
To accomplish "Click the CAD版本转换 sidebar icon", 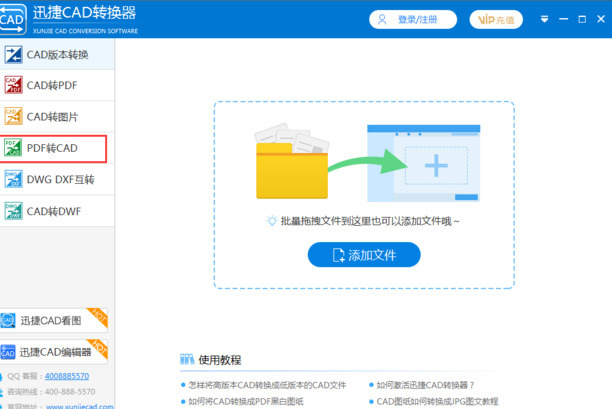I will point(13,54).
